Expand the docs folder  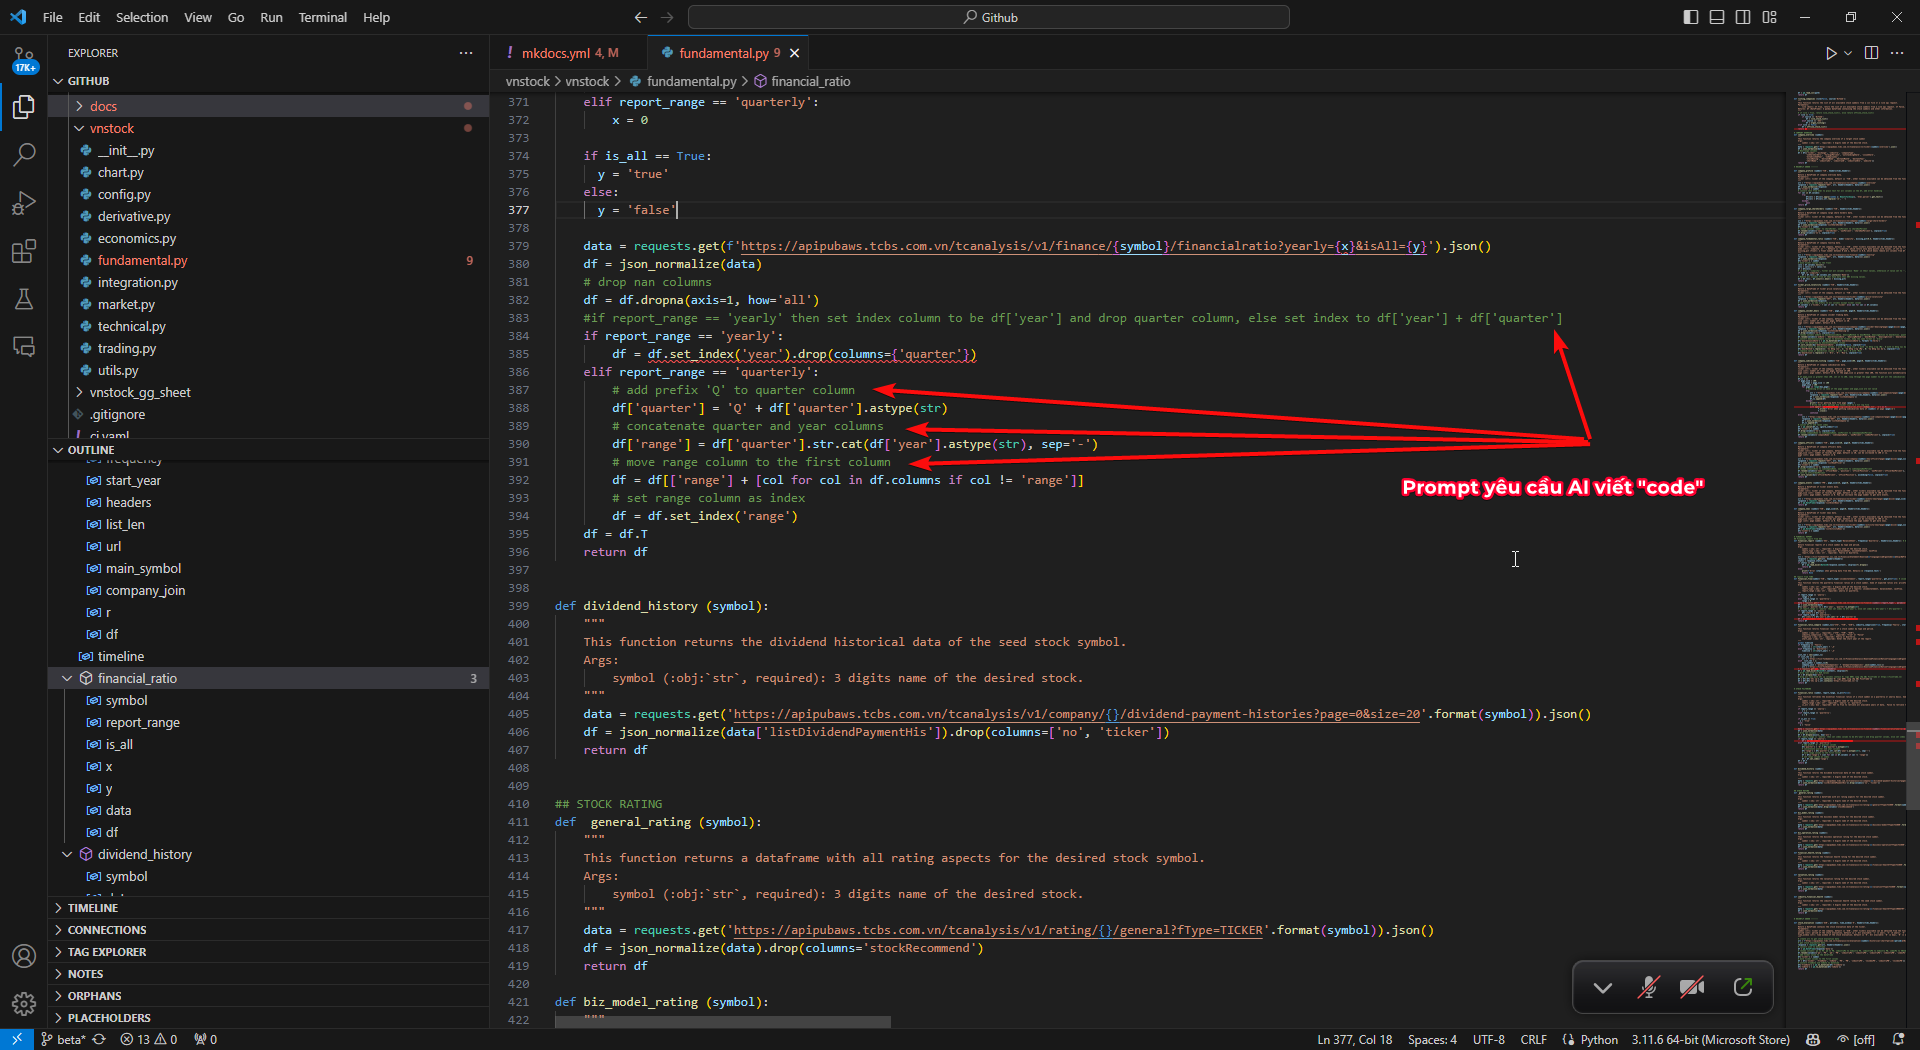coord(268,106)
